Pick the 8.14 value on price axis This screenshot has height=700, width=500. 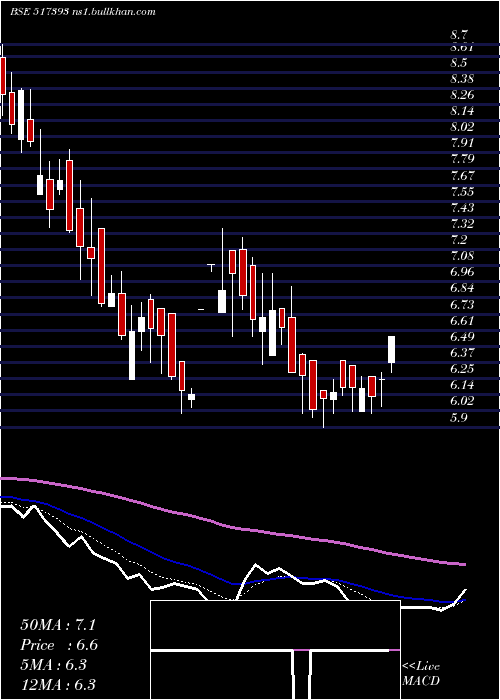pyautogui.click(x=462, y=111)
